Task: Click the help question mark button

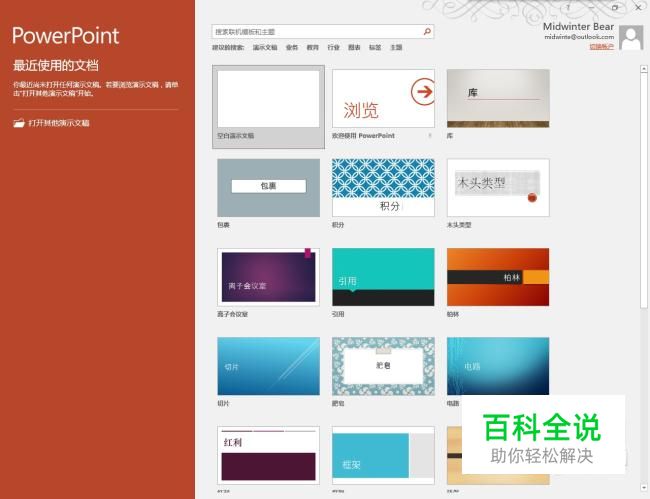Action: (569, 7)
